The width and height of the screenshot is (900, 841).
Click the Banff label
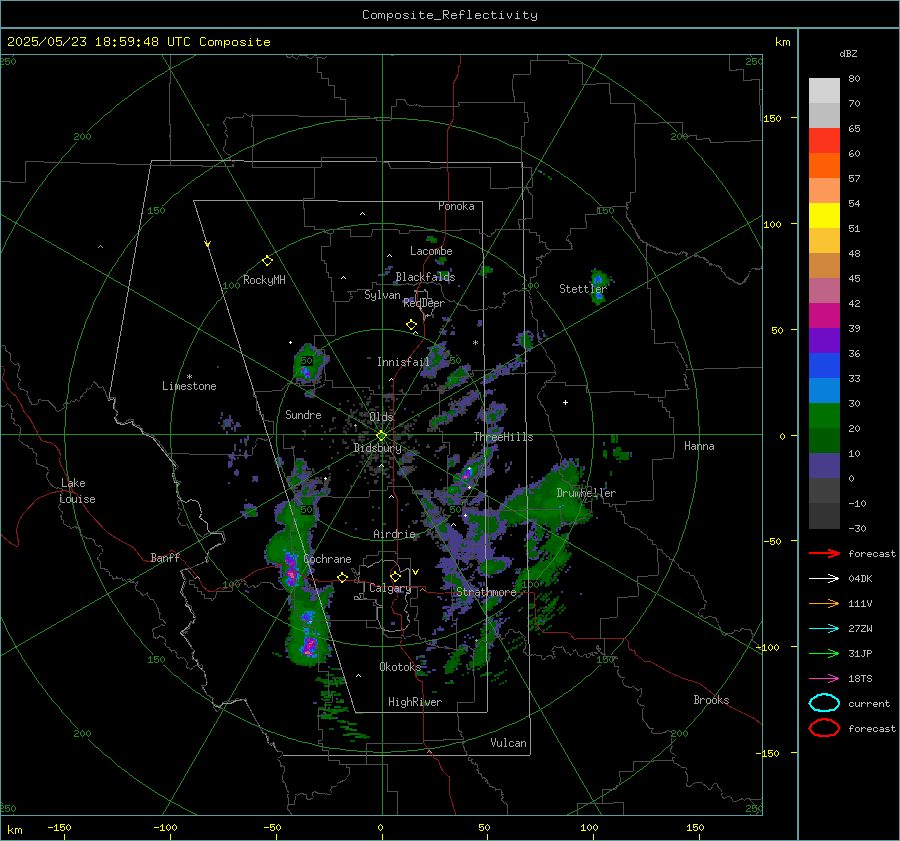pos(165,557)
